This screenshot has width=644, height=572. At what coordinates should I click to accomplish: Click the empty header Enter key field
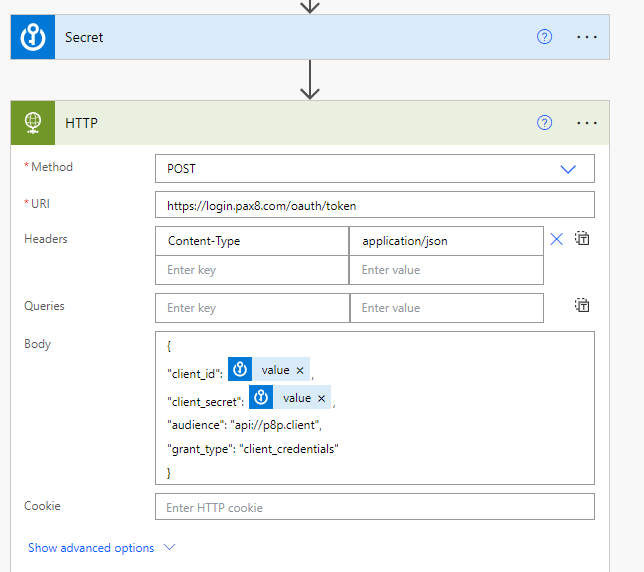pyautogui.click(x=252, y=270)
